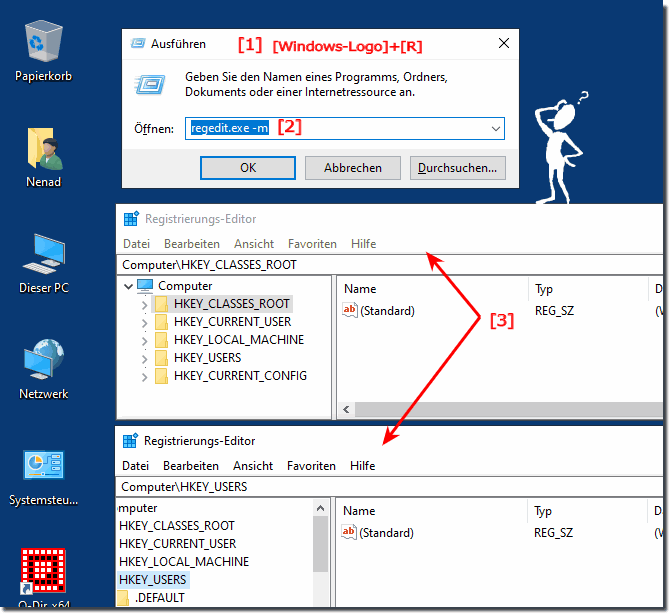Open Datei menu in upper Registrierungs-Editor
Screen dimensions: 670x614
[x=136, y=244]
